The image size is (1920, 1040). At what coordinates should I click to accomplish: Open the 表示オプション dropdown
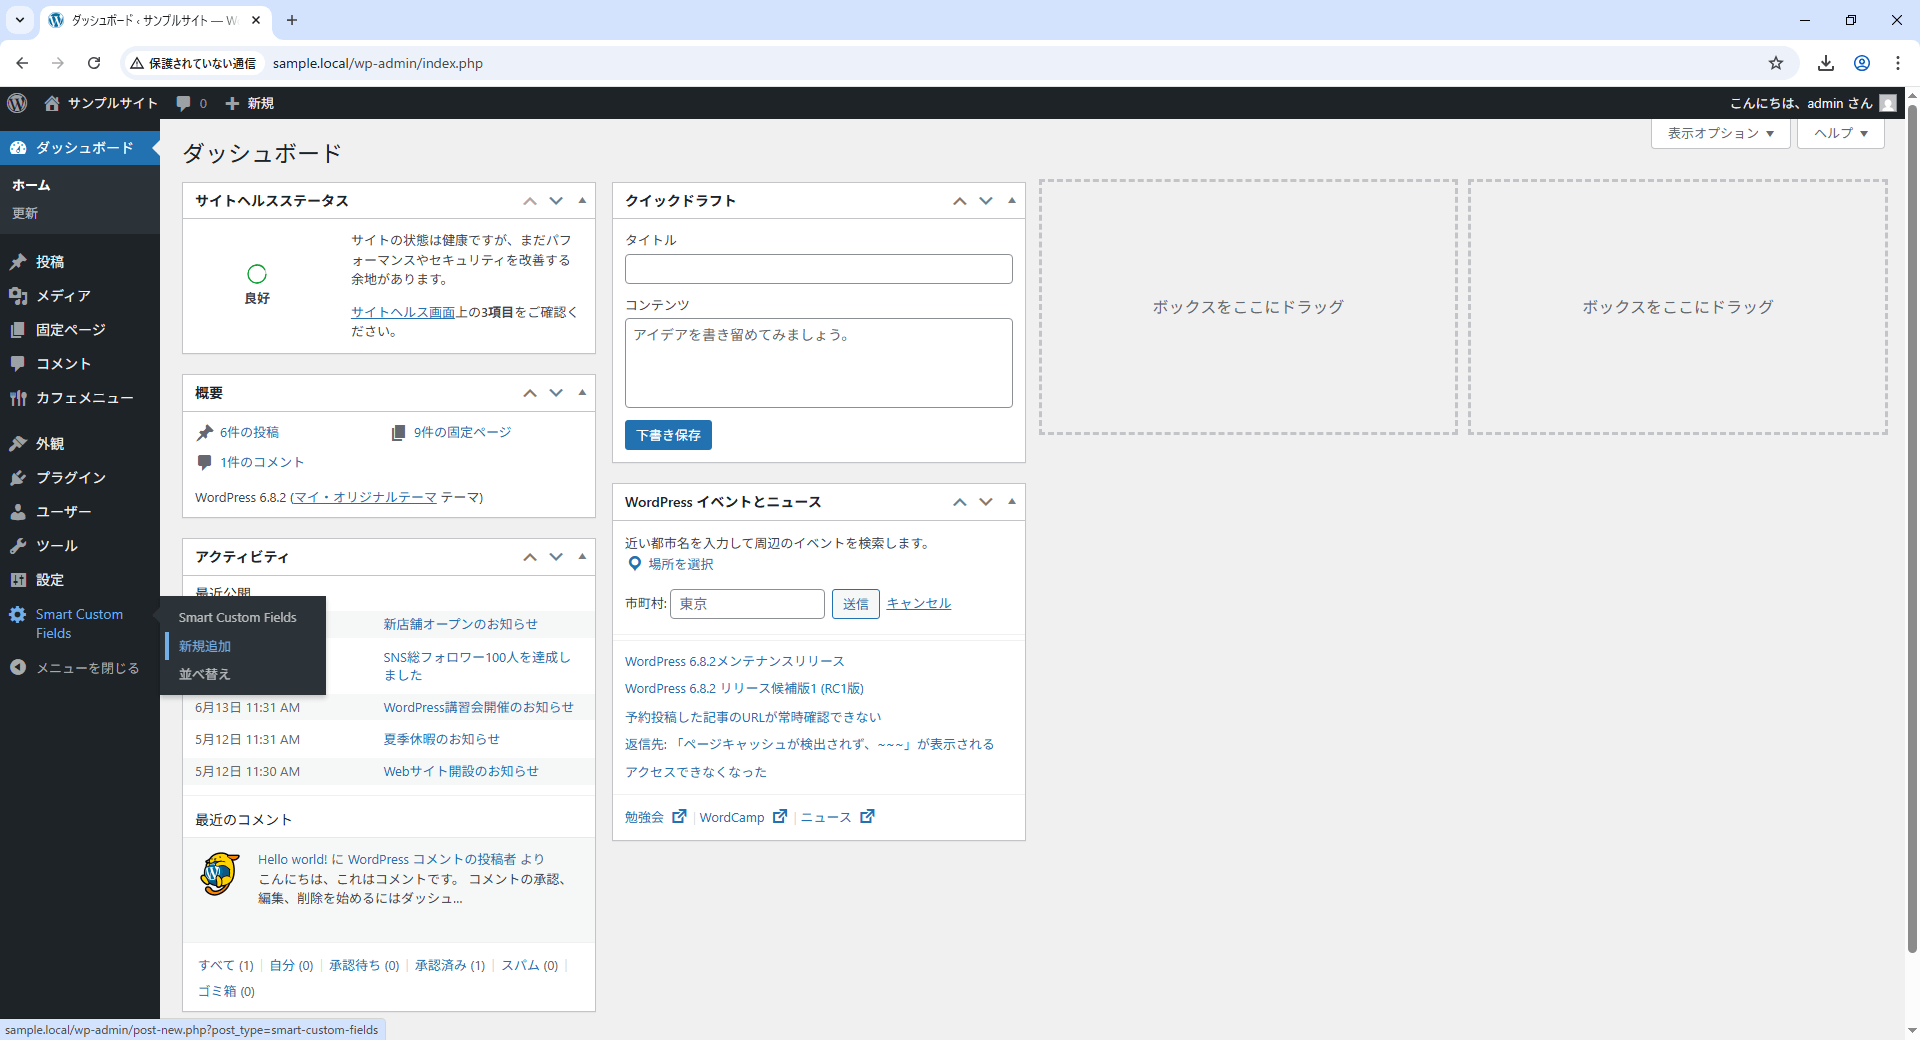click(1721, 133)
